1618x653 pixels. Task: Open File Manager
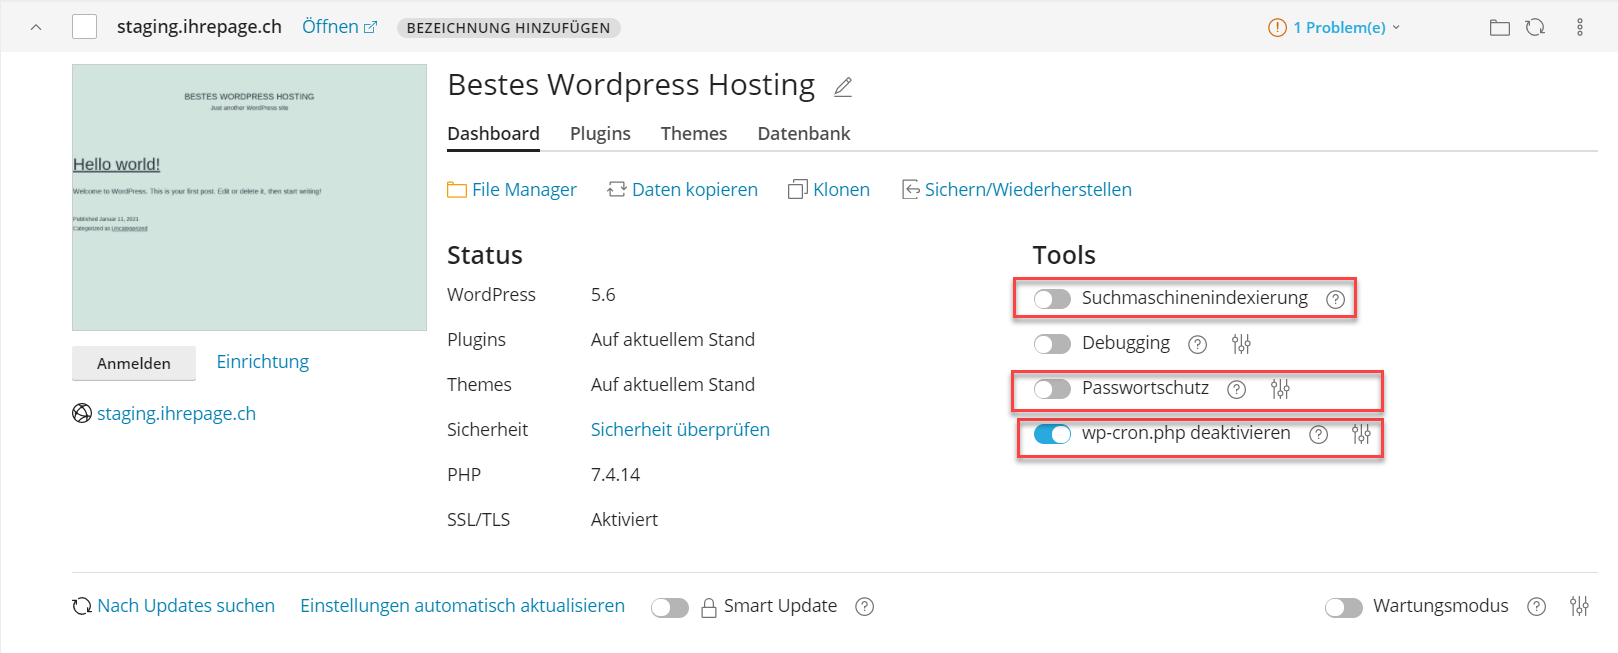[512, 190]
